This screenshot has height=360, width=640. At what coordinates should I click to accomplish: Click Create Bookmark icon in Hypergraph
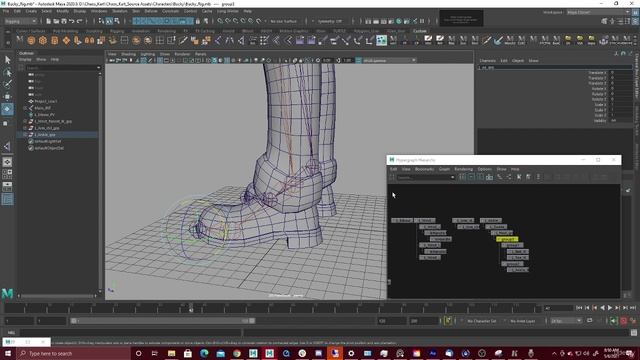click(519, 177)
